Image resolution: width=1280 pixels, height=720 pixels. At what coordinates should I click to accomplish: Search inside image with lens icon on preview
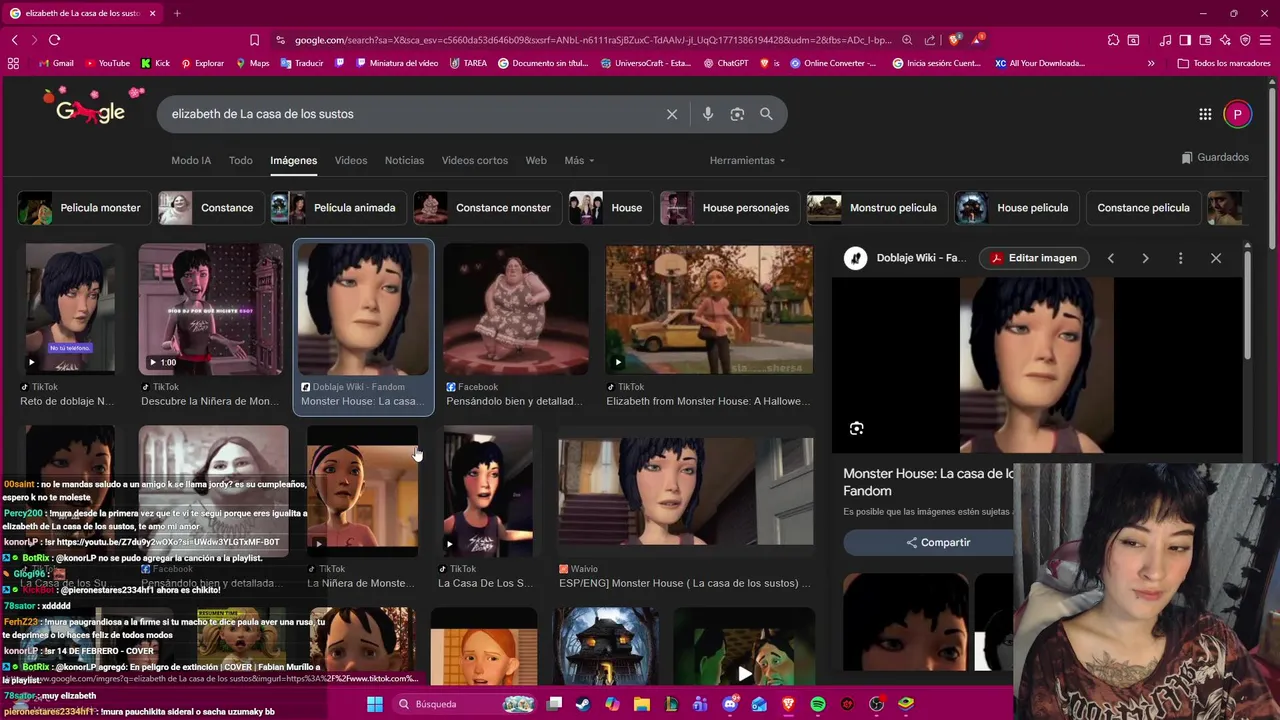click(857, 428)
